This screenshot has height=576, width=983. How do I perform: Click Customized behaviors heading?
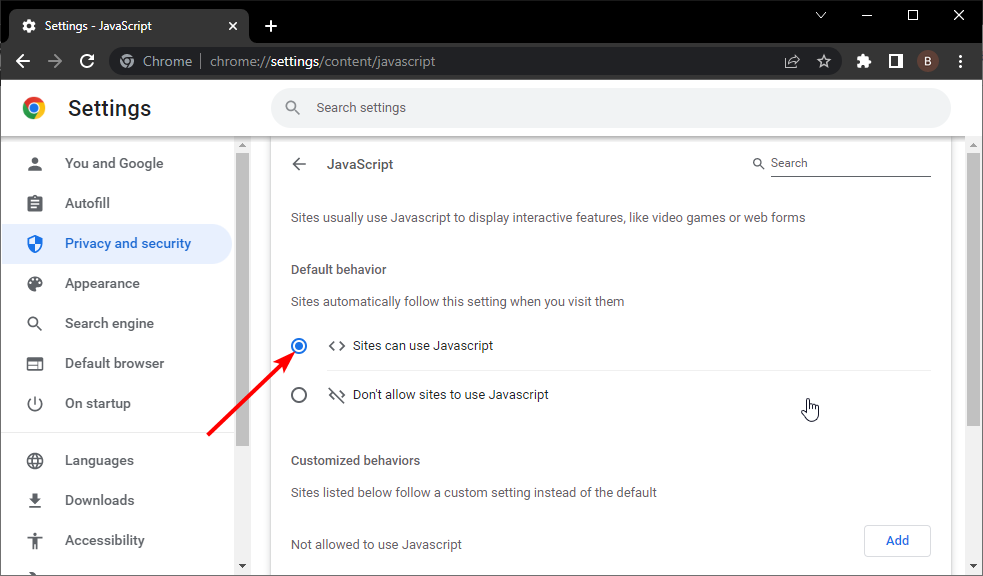pyautogui.click(x=355, y=461)
